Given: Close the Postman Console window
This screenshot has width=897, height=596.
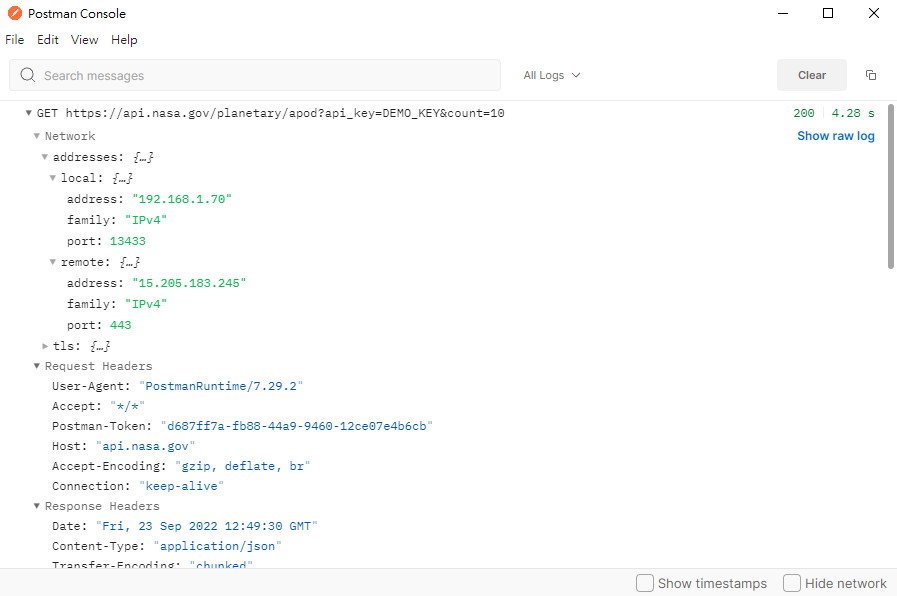Looking at the screenshot, I should click(x=873, y=13).
